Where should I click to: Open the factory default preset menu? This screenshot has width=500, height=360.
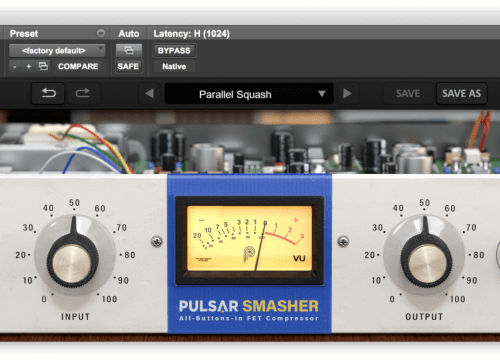[57, 51]
